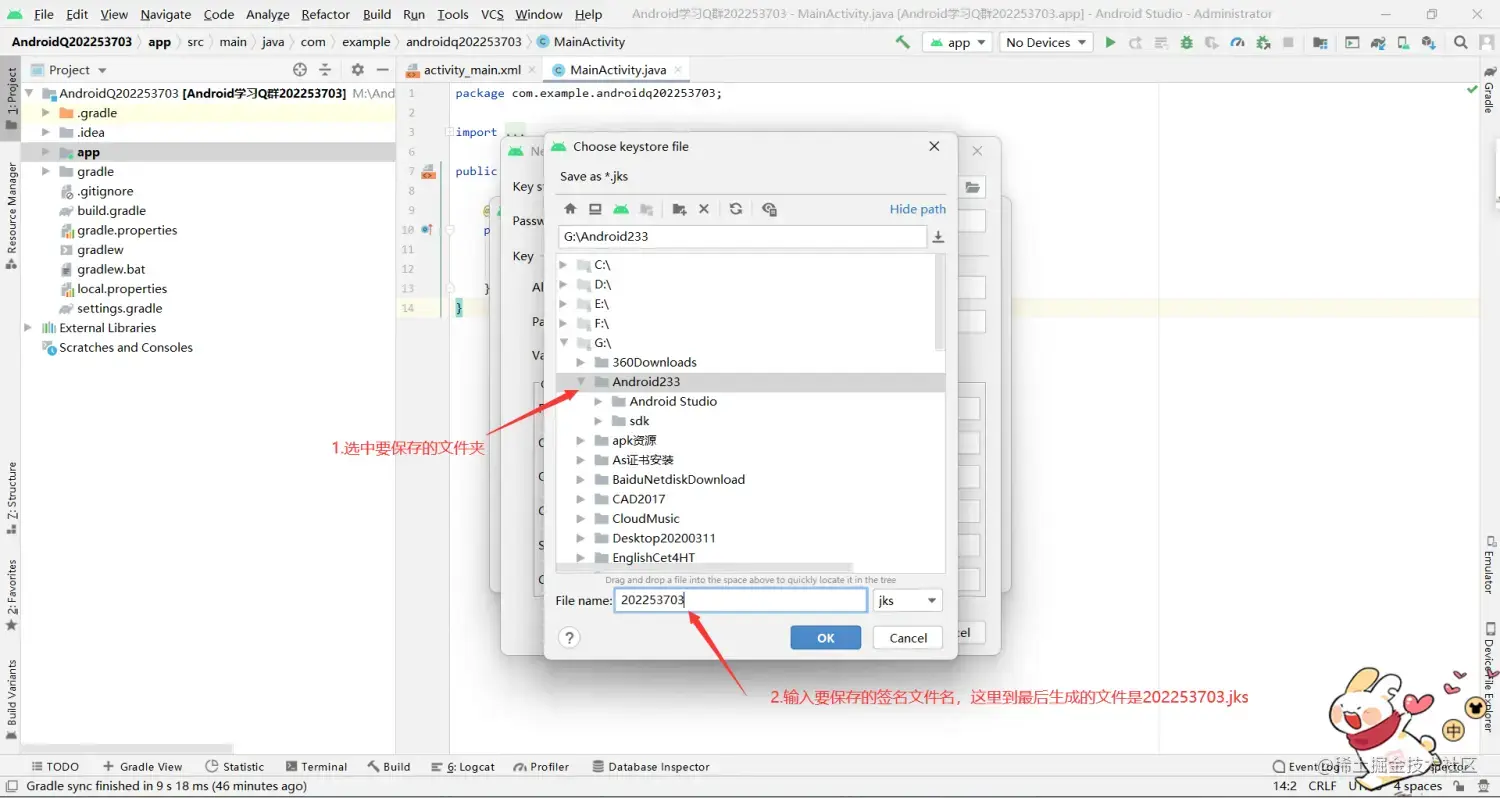1500x798 pixels.
Task: Open the profiler gauge icon in toolbar
Action: (x=1237, y=42)
